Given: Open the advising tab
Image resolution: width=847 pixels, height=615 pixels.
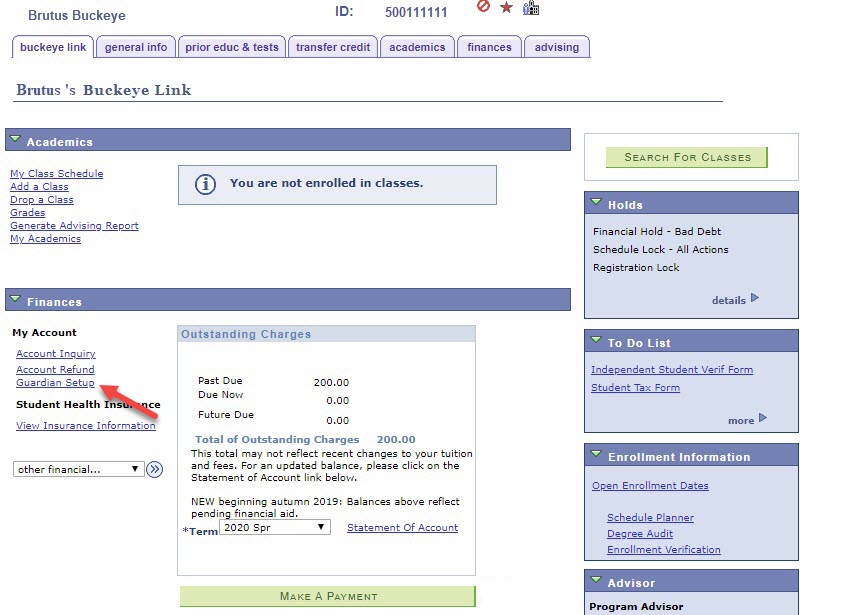Looking at the screenshot, I should pos(557,47).
